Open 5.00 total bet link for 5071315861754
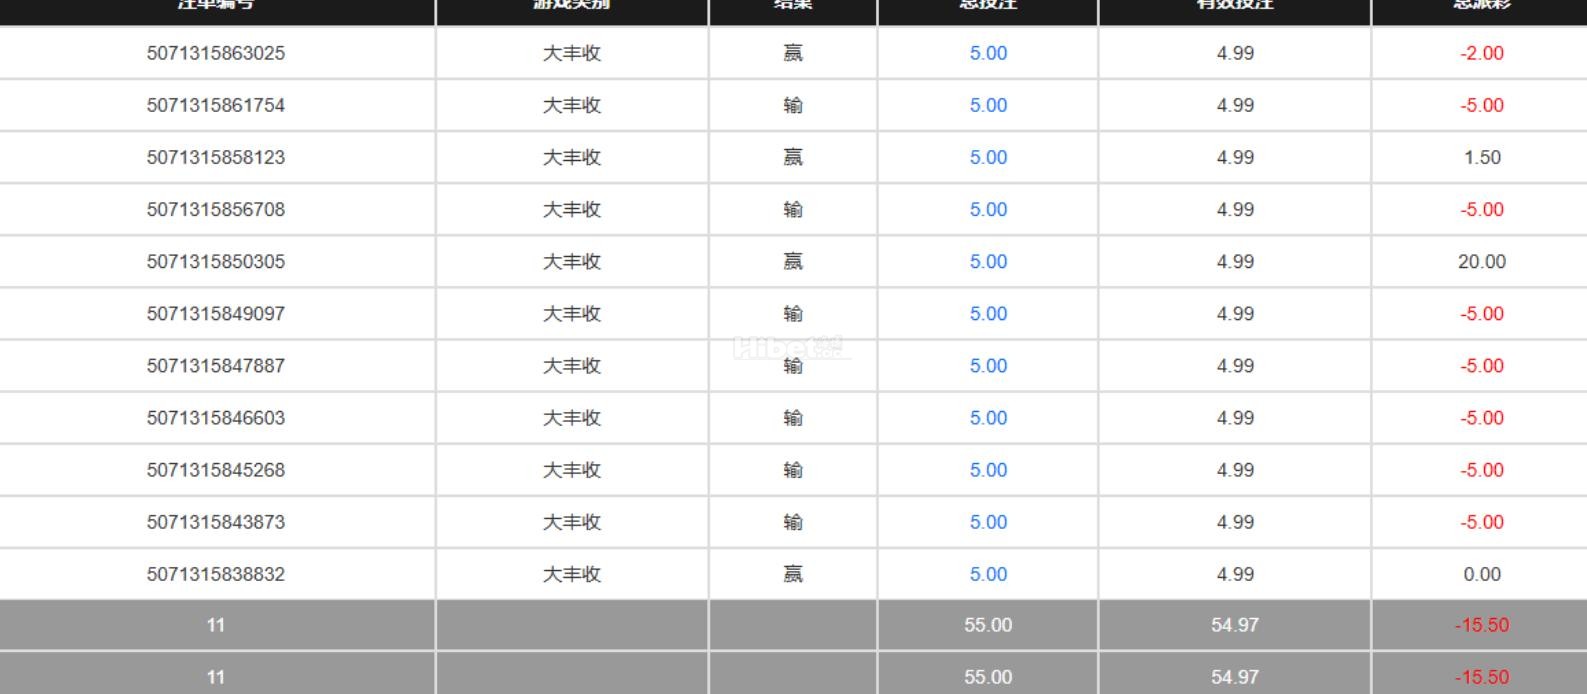The image size is (1587, 694). click(x=988, y=105)
